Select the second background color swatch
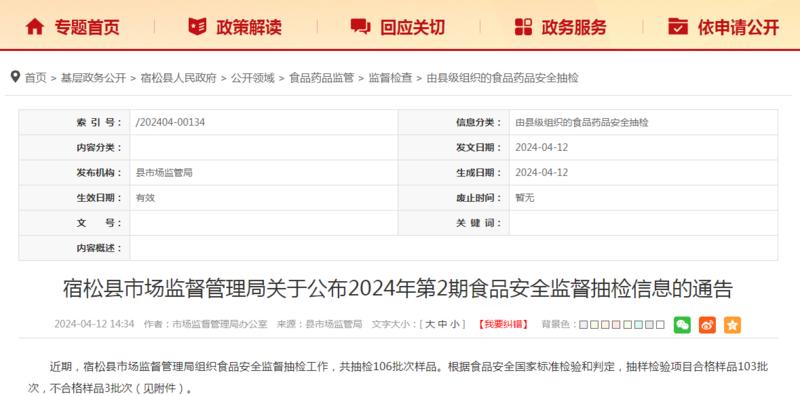Screen dimensions: 800x396 coord(594,325)
